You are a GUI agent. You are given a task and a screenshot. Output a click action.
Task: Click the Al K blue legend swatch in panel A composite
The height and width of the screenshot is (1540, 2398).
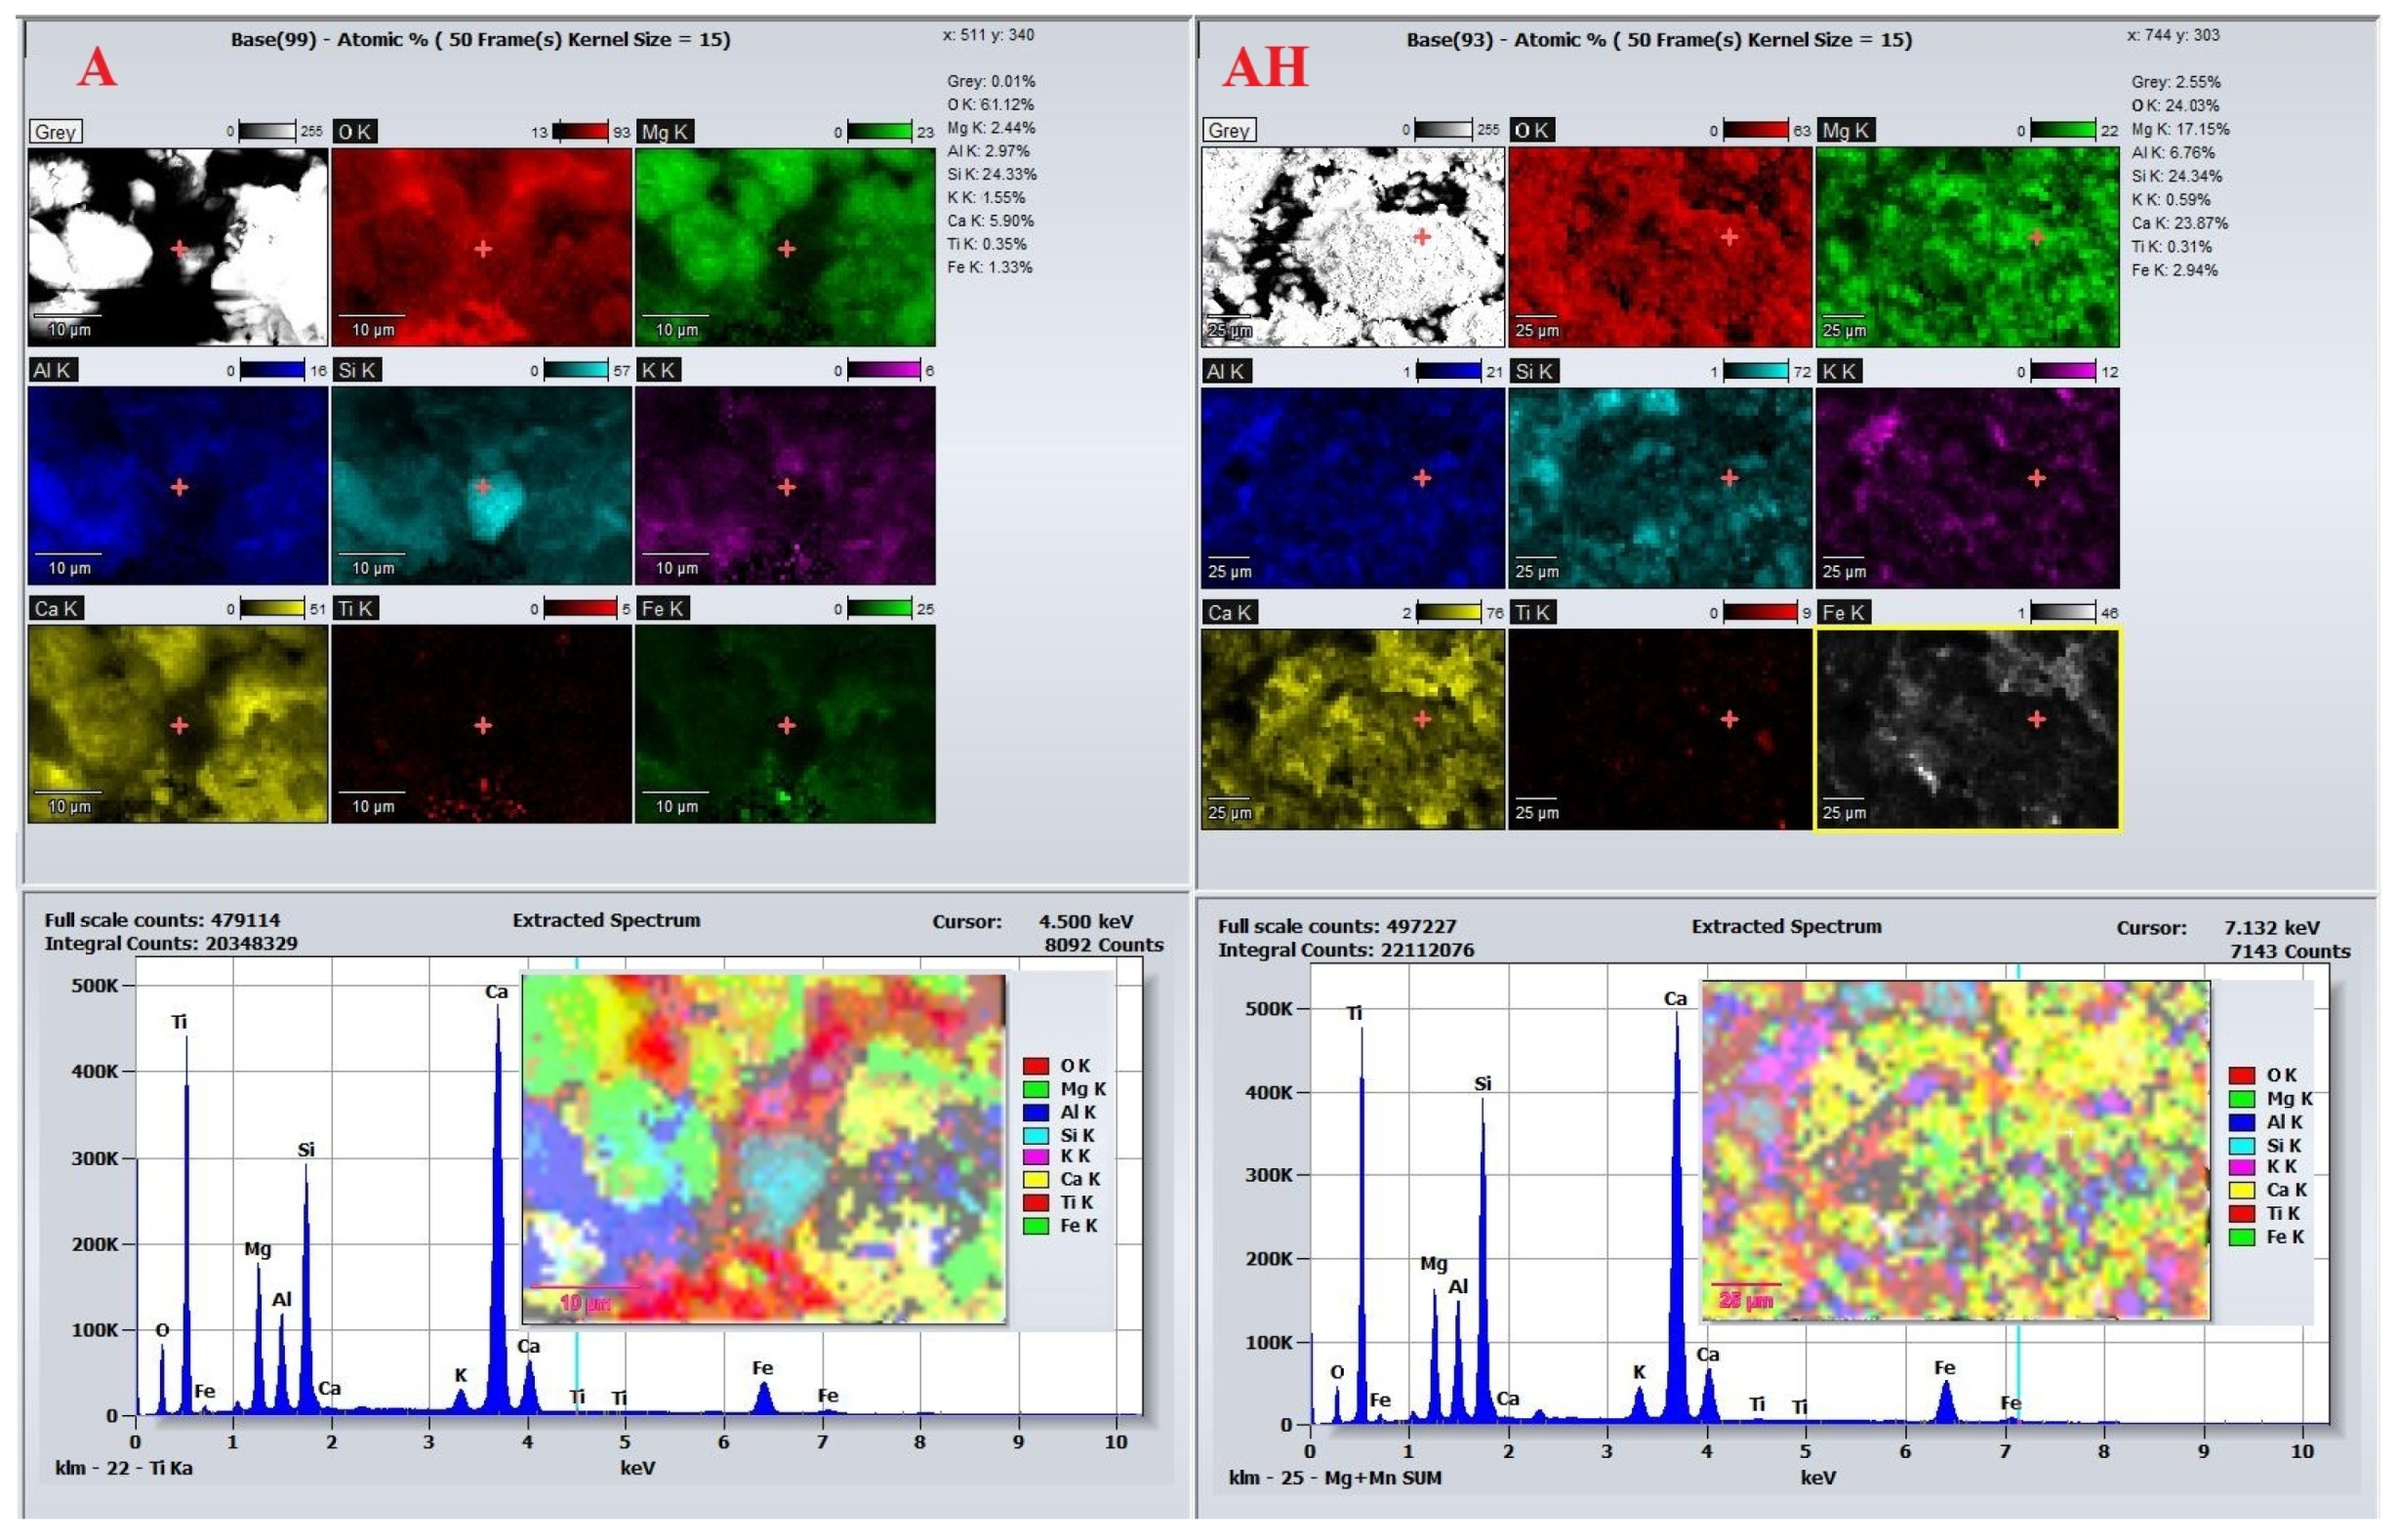coord(1036,1112)
